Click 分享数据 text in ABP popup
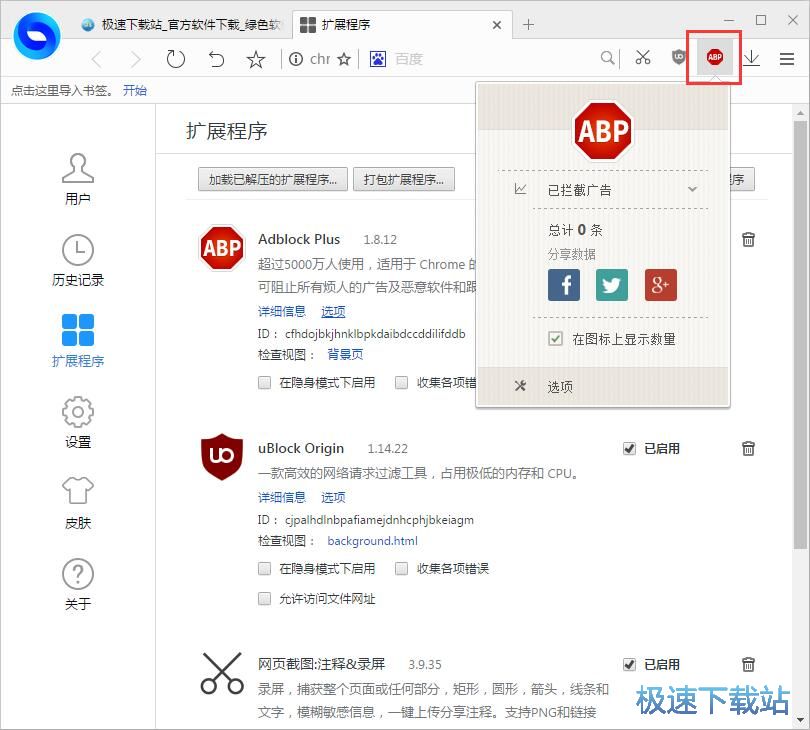Screen dimensions: 810x730 click(571, 254)
